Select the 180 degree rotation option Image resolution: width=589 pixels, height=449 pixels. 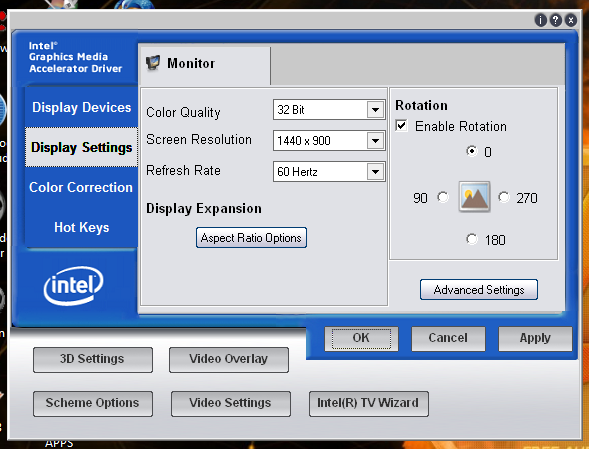pos(471,239)
